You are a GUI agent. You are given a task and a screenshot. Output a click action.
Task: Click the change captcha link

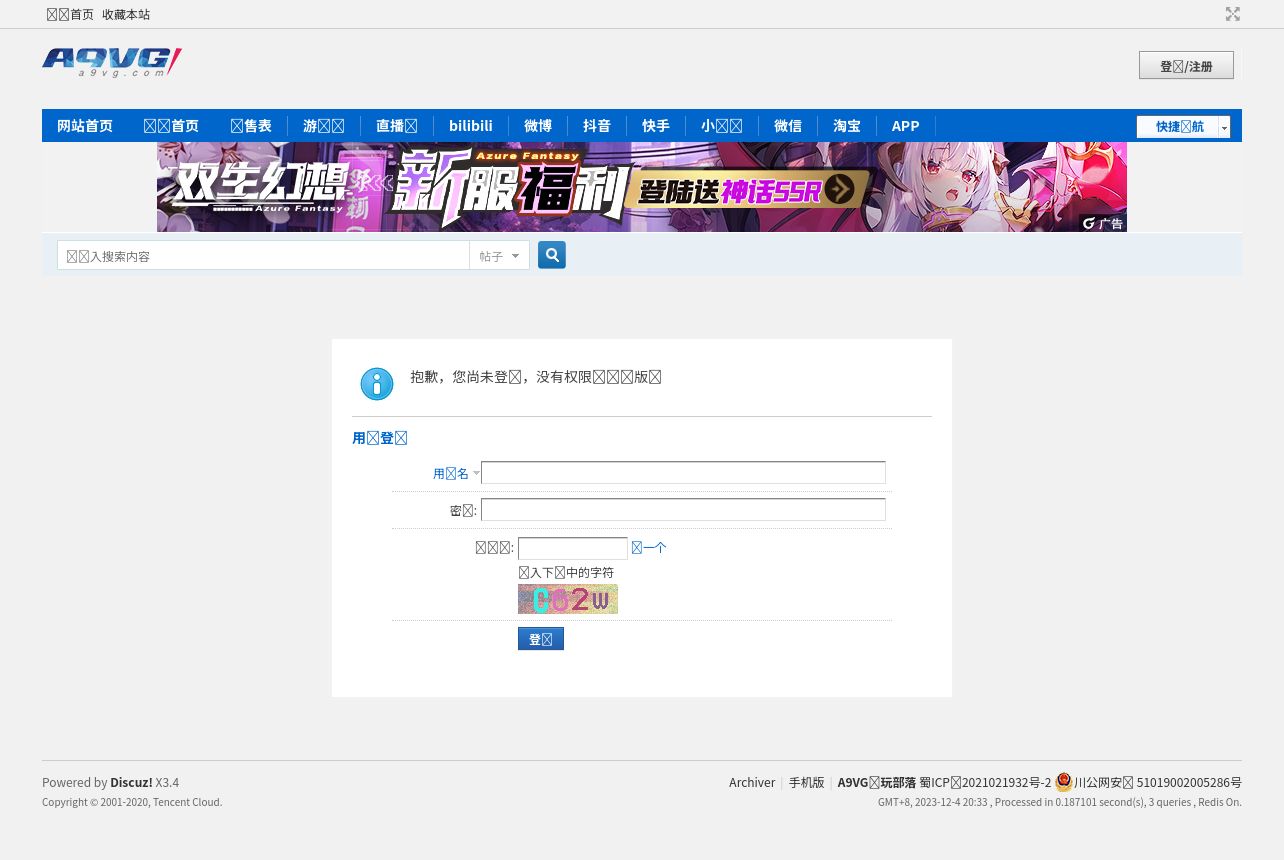pyautogui.click(x=649, y=547)
